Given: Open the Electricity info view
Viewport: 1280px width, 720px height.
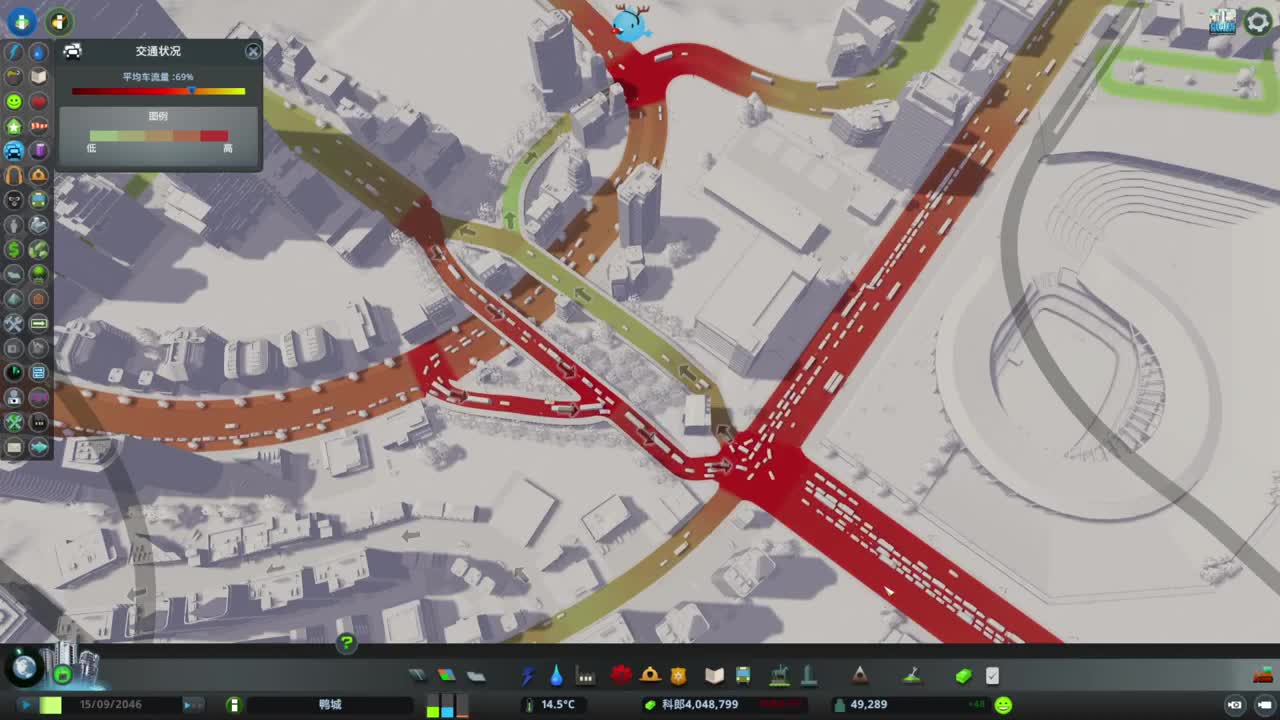Looking at the screenshot, I should 14,52.
